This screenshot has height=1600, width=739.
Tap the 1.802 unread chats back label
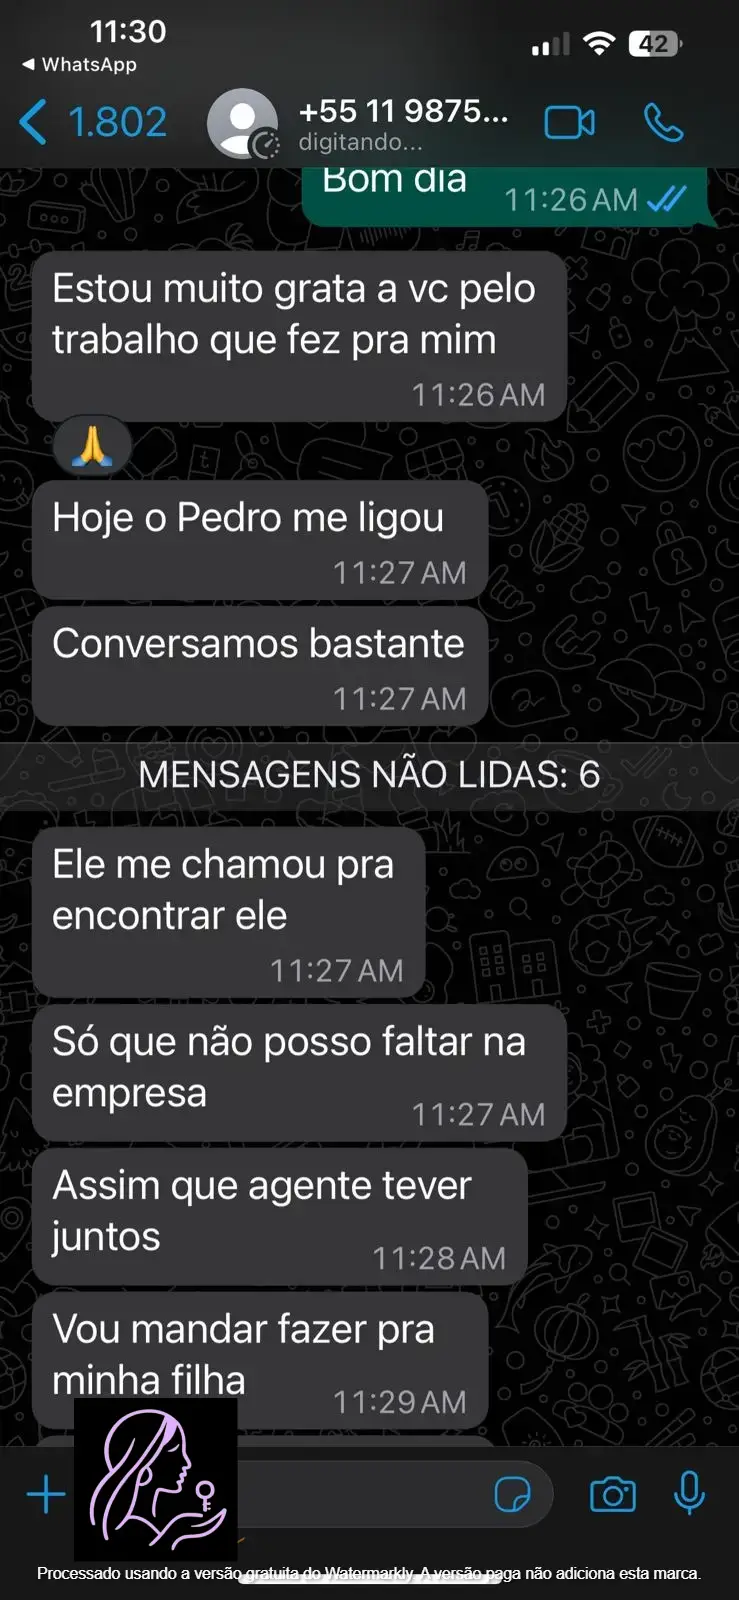[x=117, y=122]
